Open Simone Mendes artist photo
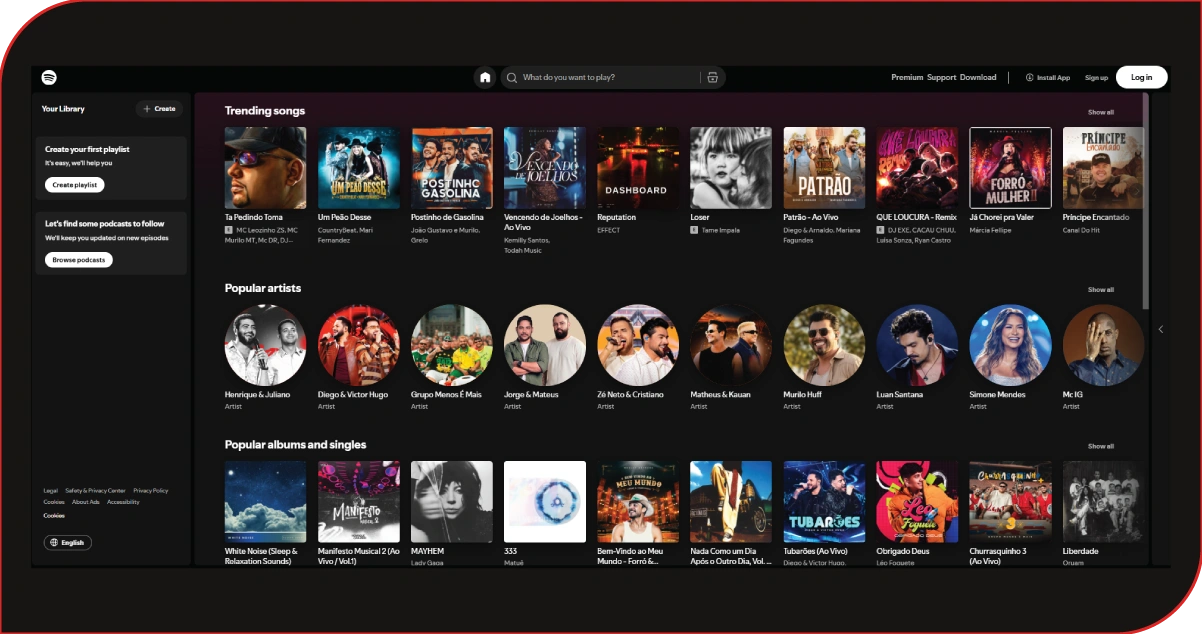 pyautogui.click(x=1010, y=345)
